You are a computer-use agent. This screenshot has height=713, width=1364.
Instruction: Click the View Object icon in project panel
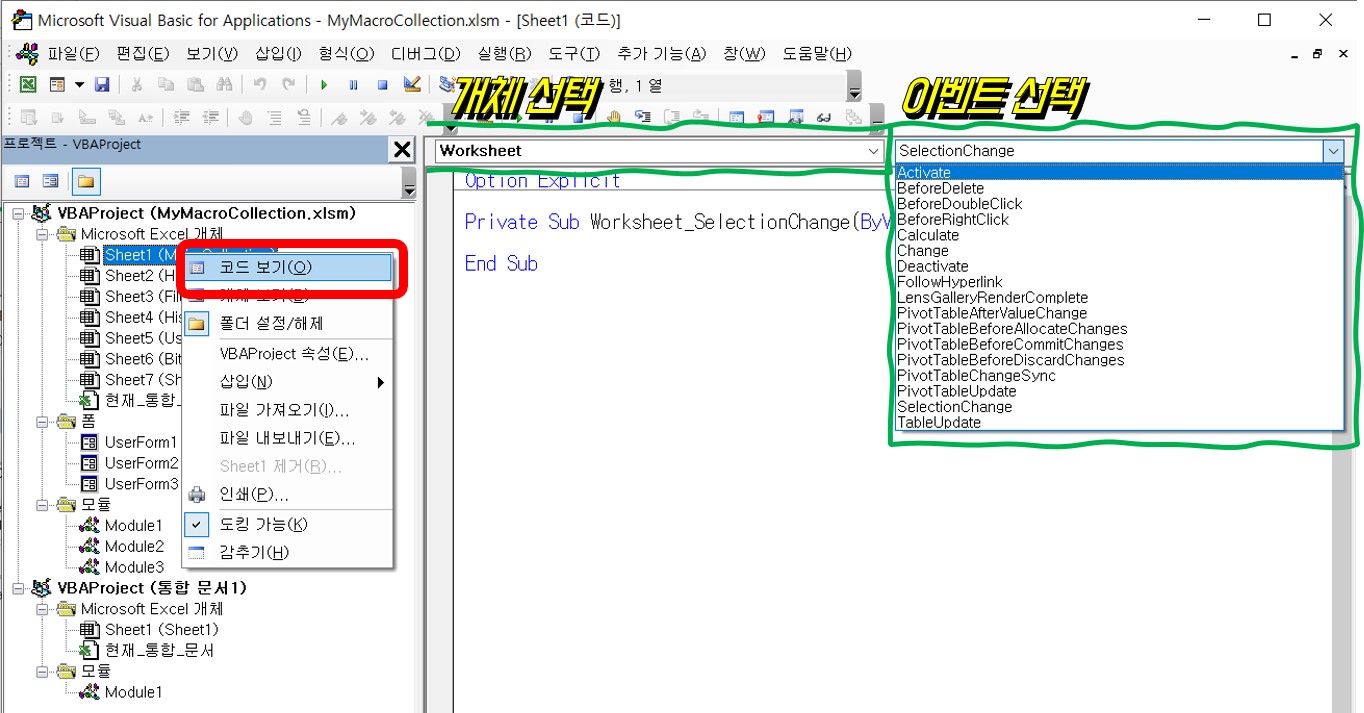point(50,182)
